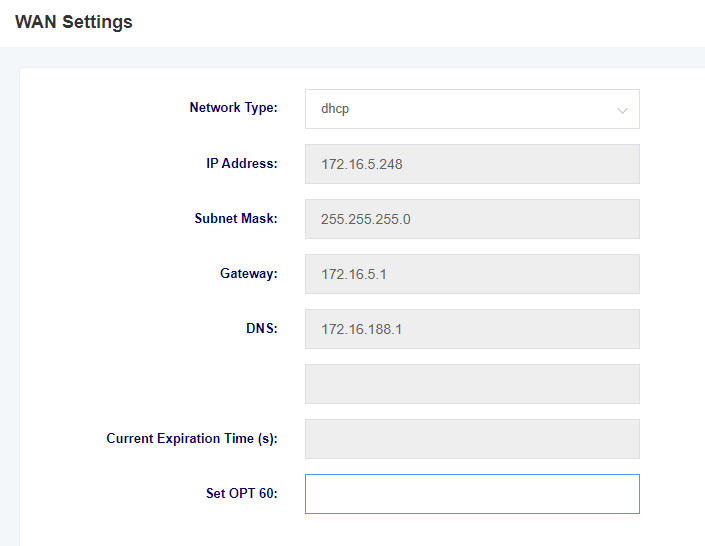Screen dimensions: 705x546
Task: Click the IP Address label
Action: tap(242, 163)
